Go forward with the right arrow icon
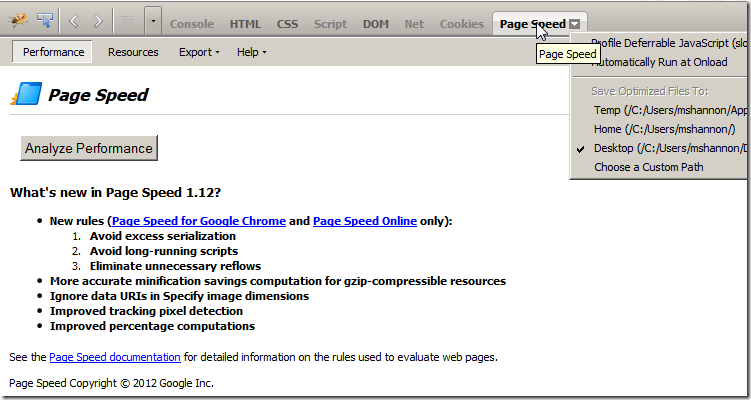Image resolution: width=751 pixels, height=400 pixels. pyautogui.click(x=98, y=21)
